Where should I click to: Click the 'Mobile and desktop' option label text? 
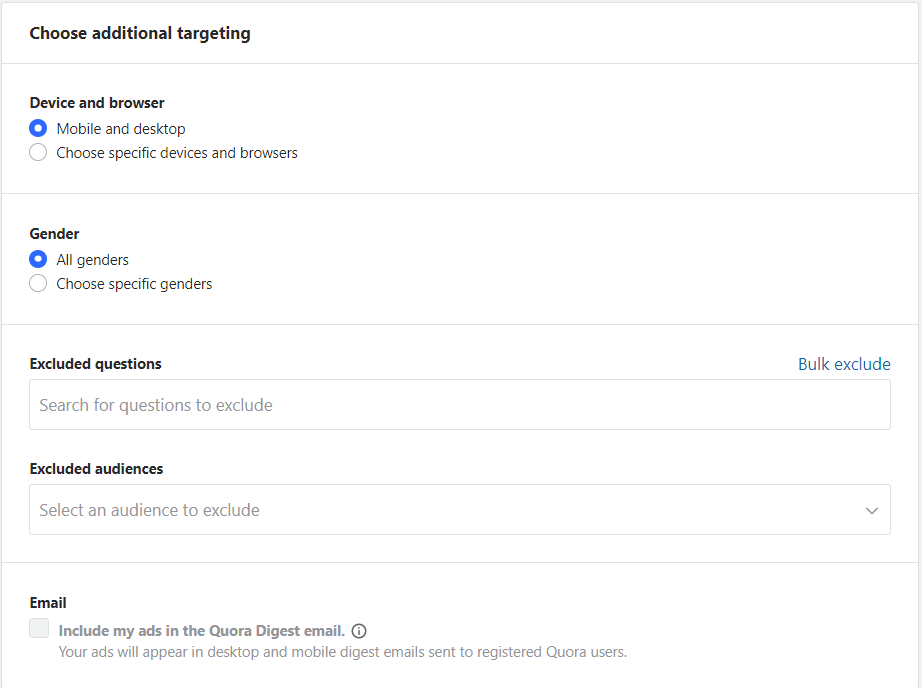(121, 129)
